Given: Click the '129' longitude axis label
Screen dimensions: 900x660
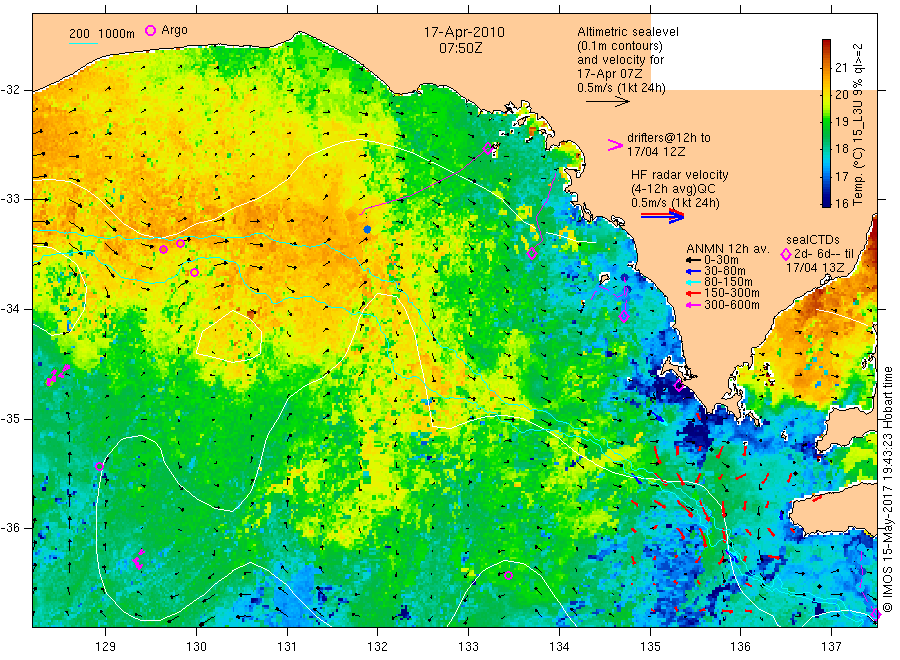Looking at the screenshot, I should click(106, 647).
